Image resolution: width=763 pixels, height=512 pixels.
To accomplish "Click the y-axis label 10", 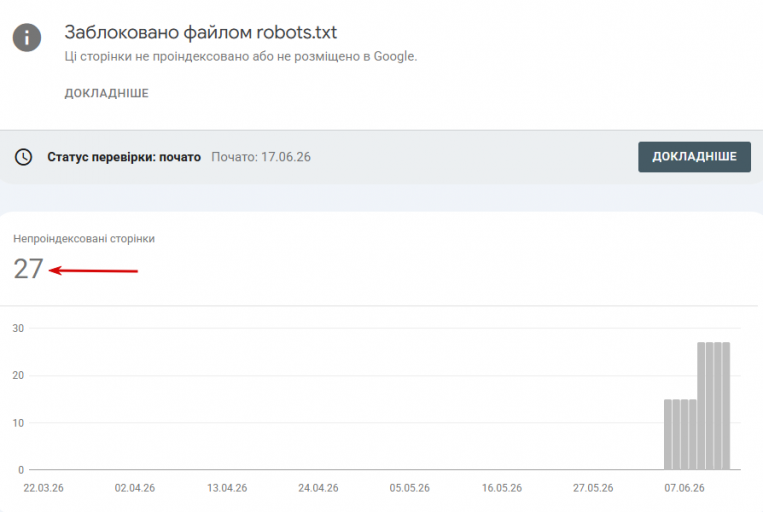I will [x=18, y=423].
